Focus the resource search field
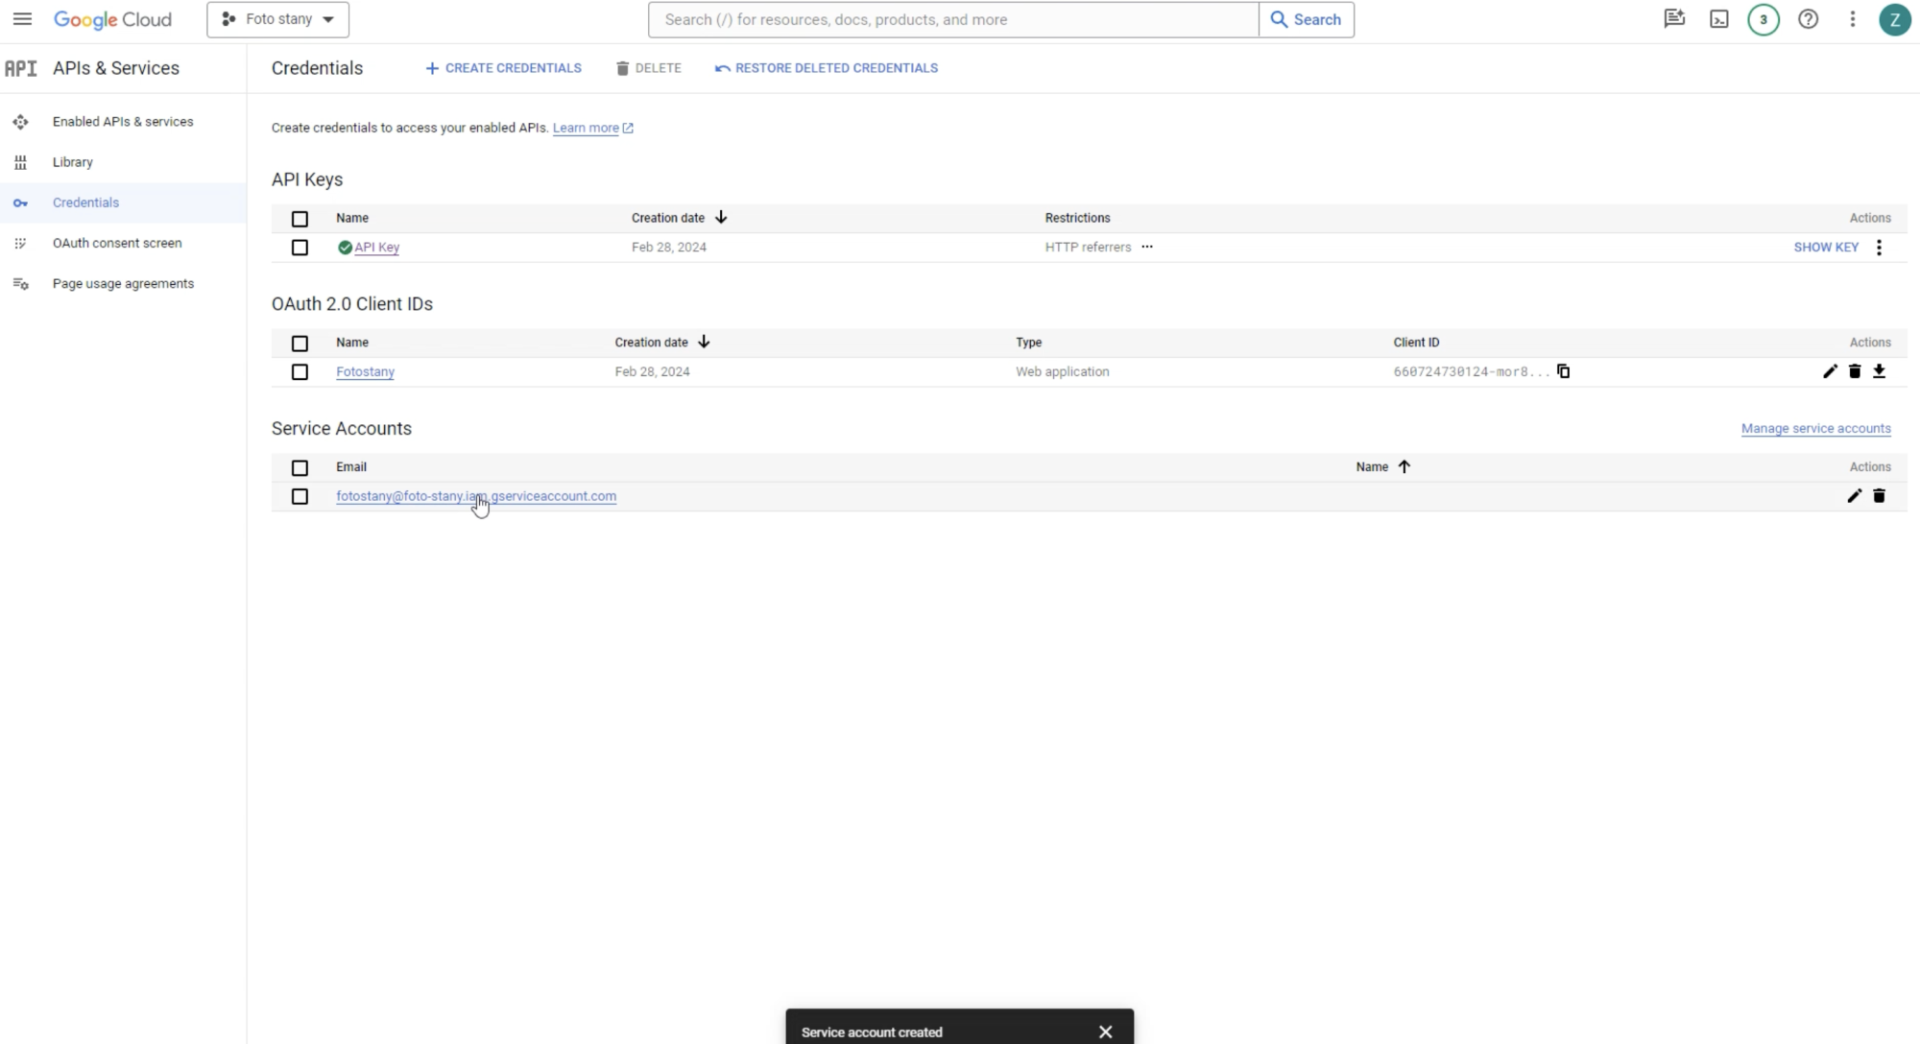Viewport: 1920px width, 1044px height. pyautogui.click(x=953, y=19)
